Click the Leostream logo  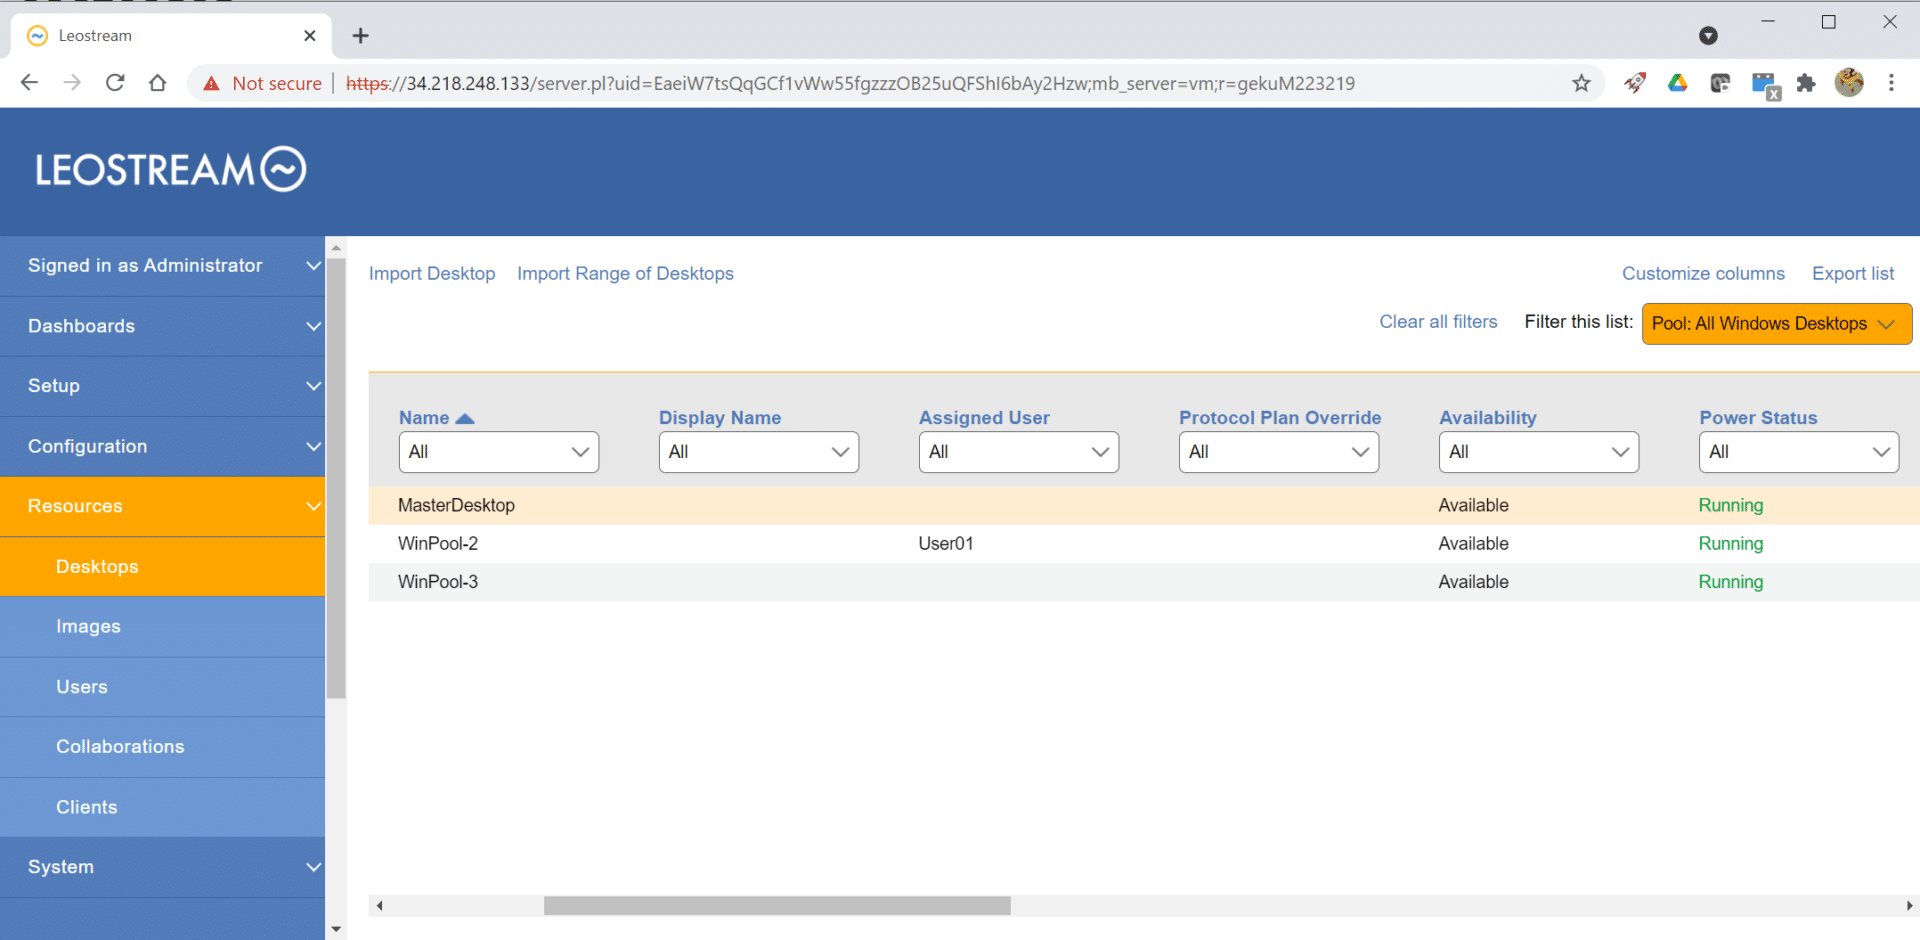tap(171, 169)
